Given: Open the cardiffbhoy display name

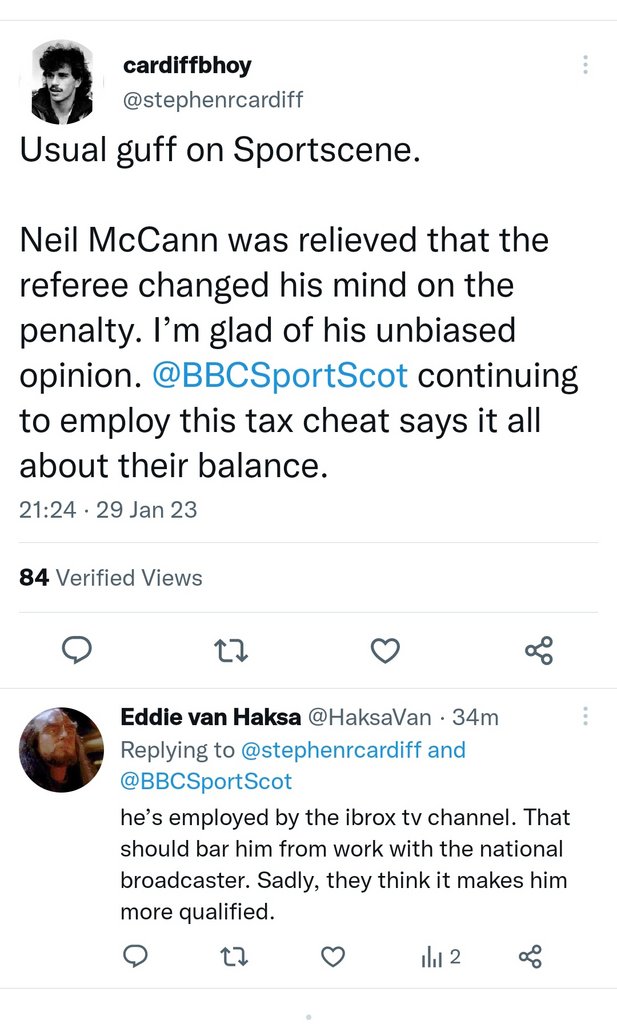Looking at the screenshot, I should click(x=187, y=66).
